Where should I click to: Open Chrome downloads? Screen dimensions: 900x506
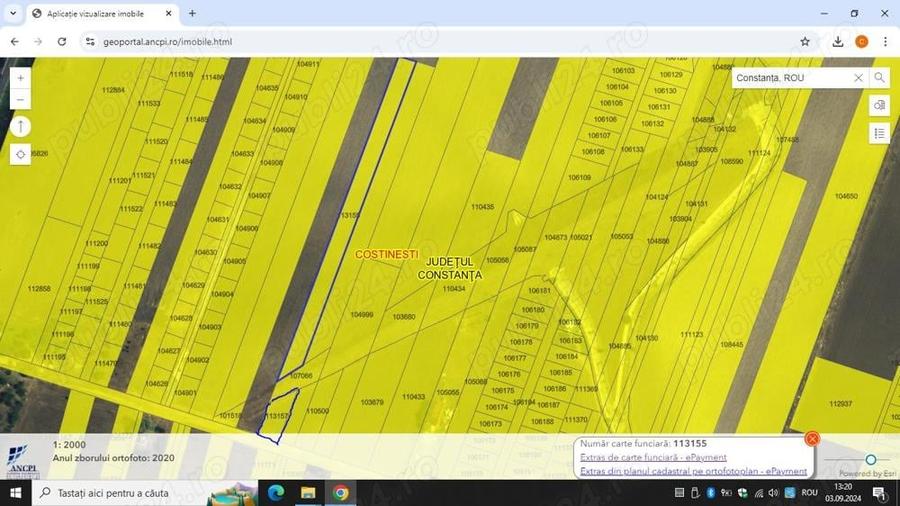click(x=838, y=42)
